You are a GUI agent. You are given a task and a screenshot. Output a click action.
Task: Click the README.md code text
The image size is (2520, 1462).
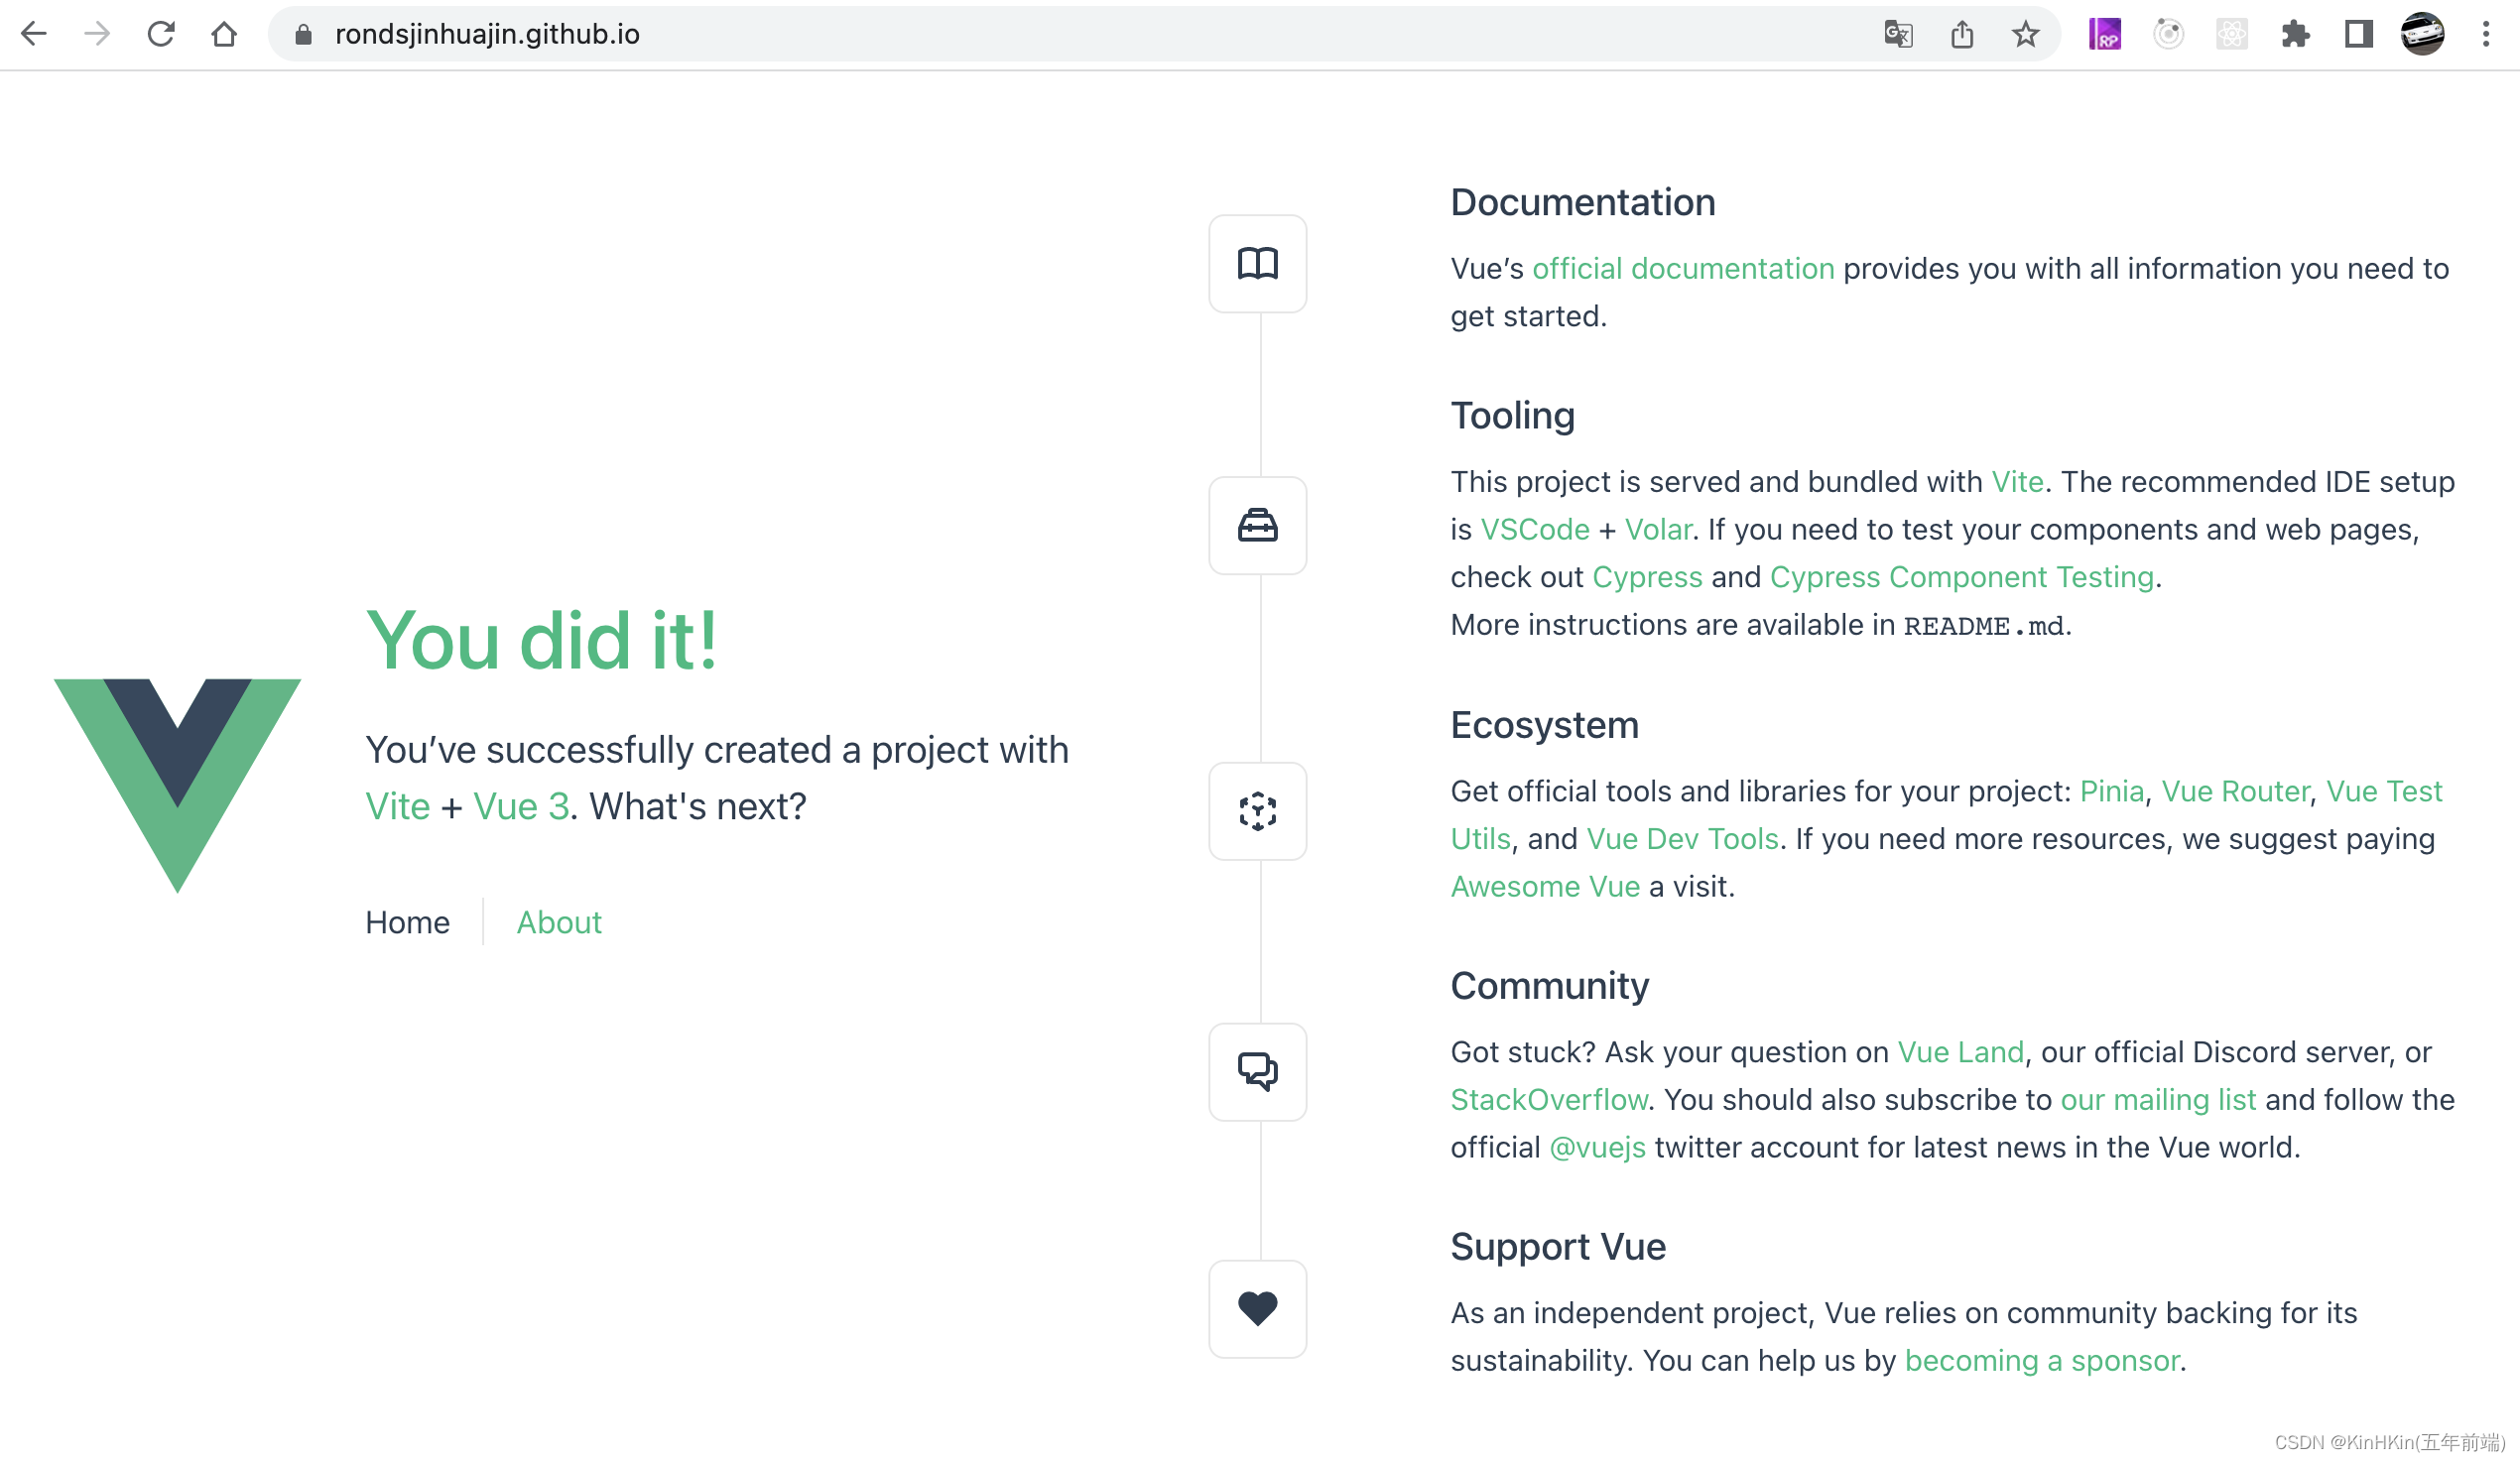tap(1984, 626)
